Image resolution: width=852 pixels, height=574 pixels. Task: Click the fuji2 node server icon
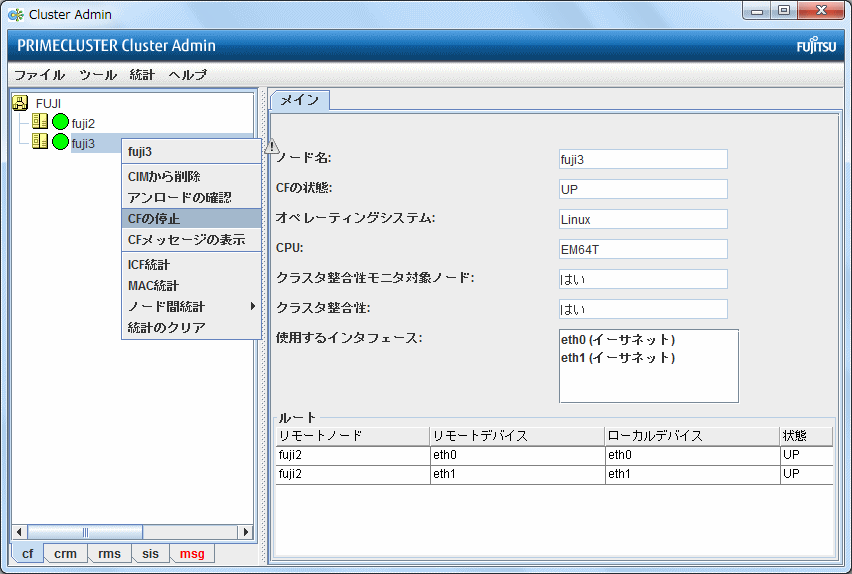click(x=40, y=121)
